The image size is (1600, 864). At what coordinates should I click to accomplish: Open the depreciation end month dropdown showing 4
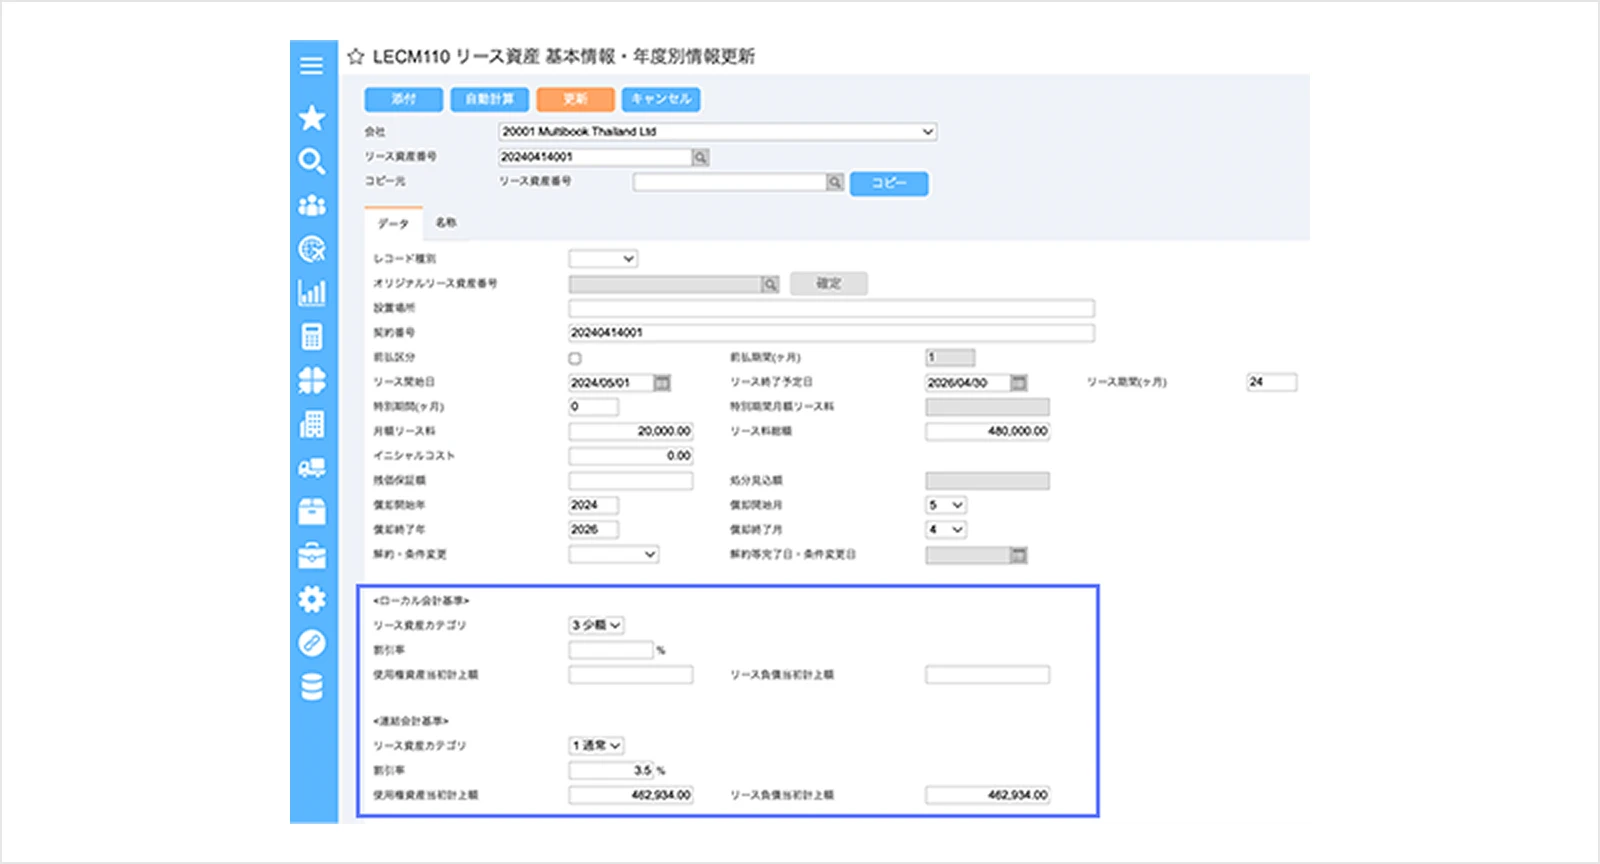point(946,529)
